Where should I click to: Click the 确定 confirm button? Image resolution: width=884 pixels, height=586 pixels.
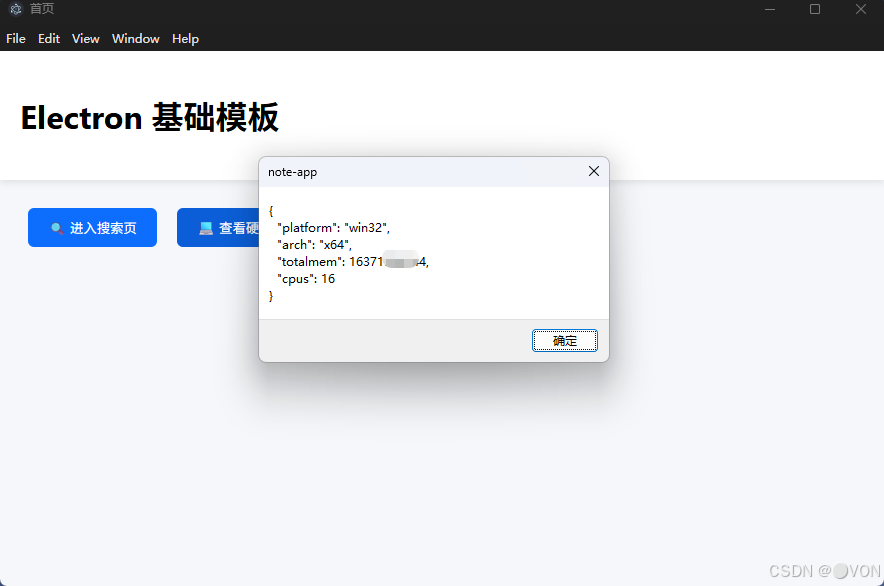tap(564, 340)
